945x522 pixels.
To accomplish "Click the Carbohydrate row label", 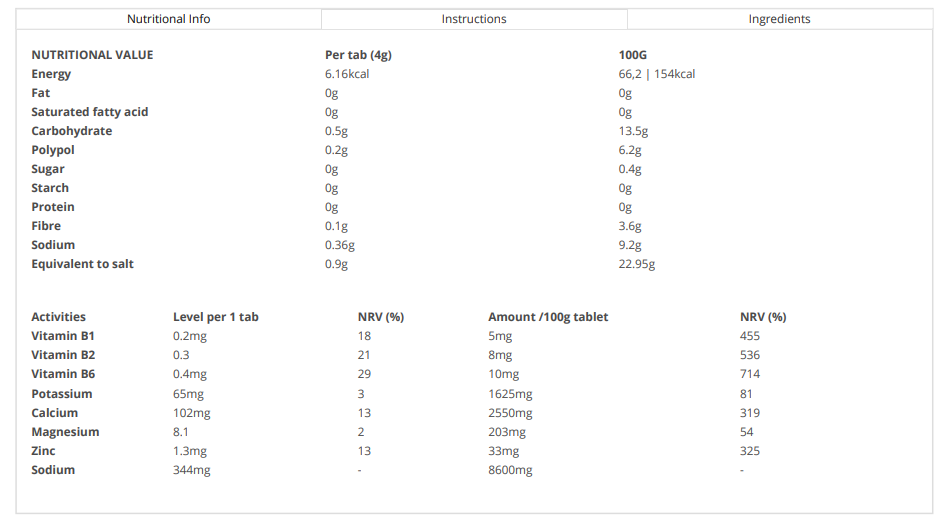I will (x=71, y=131).
